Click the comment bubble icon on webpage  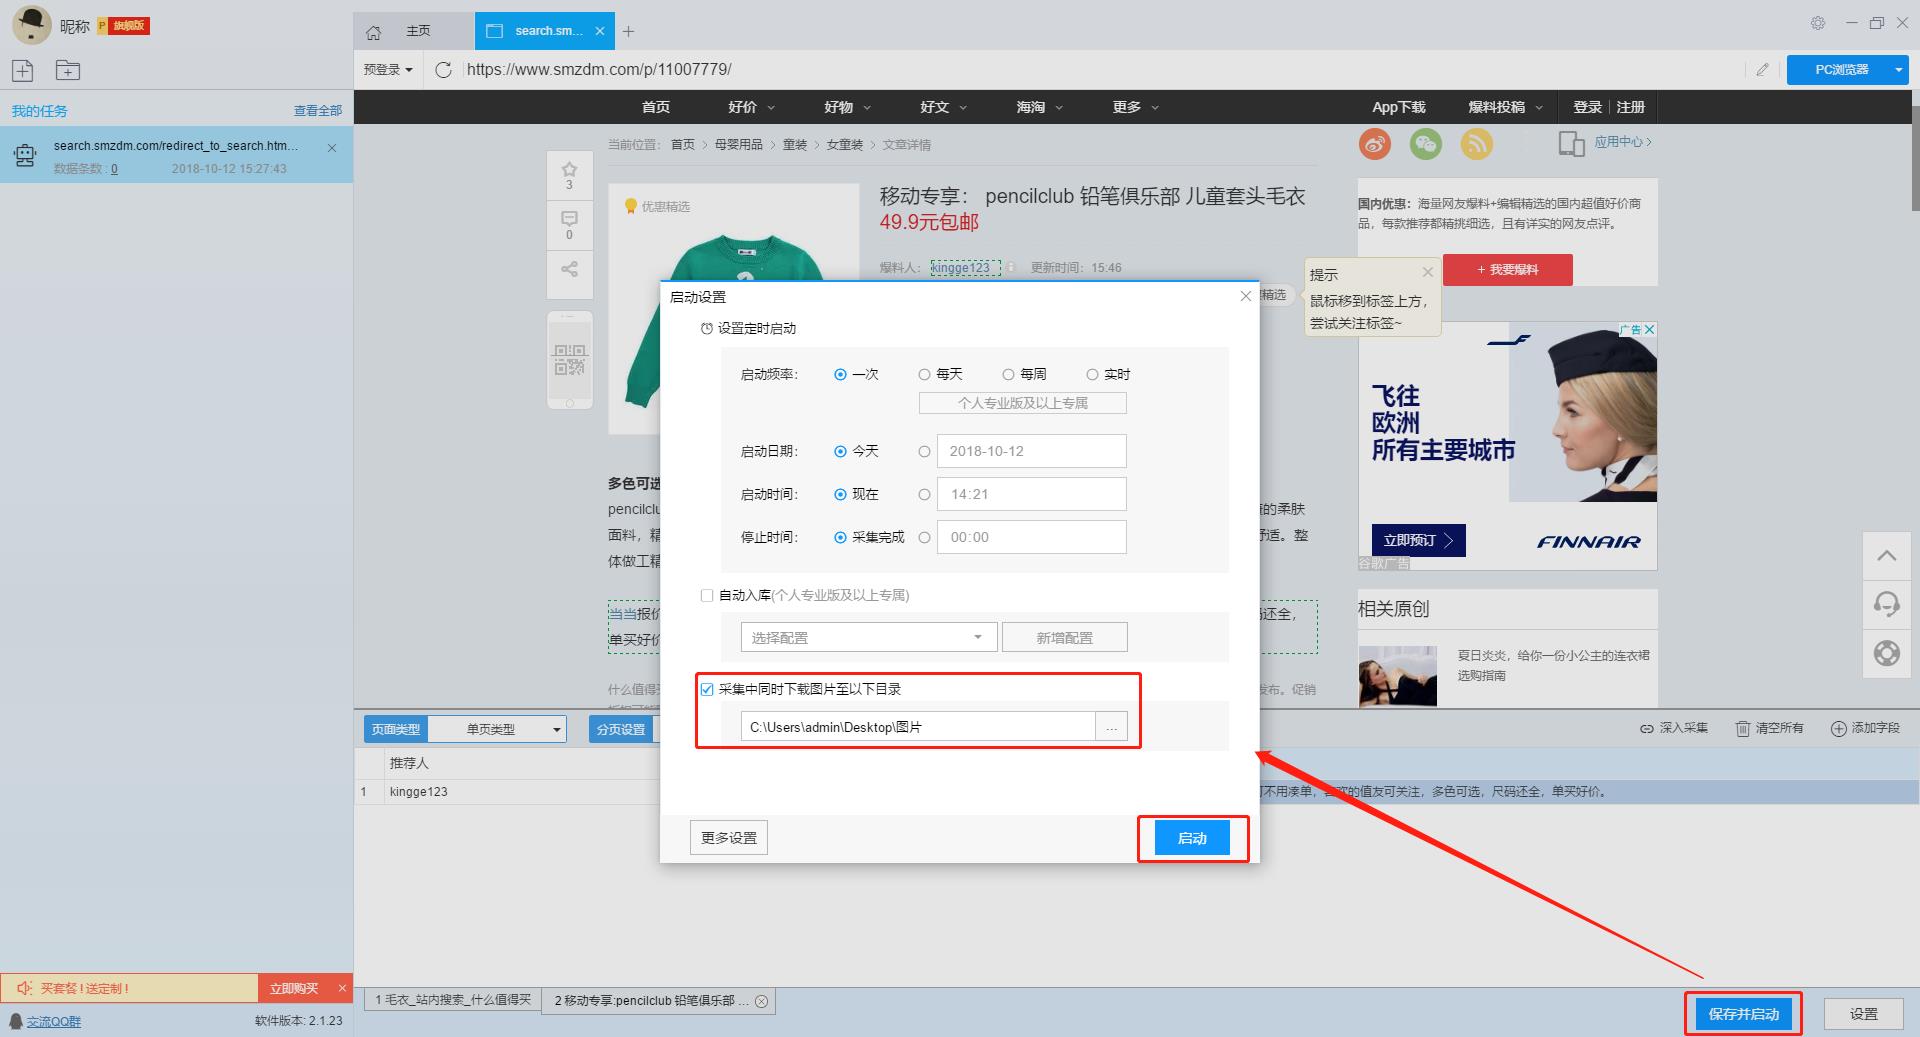(x=569, y=219)
